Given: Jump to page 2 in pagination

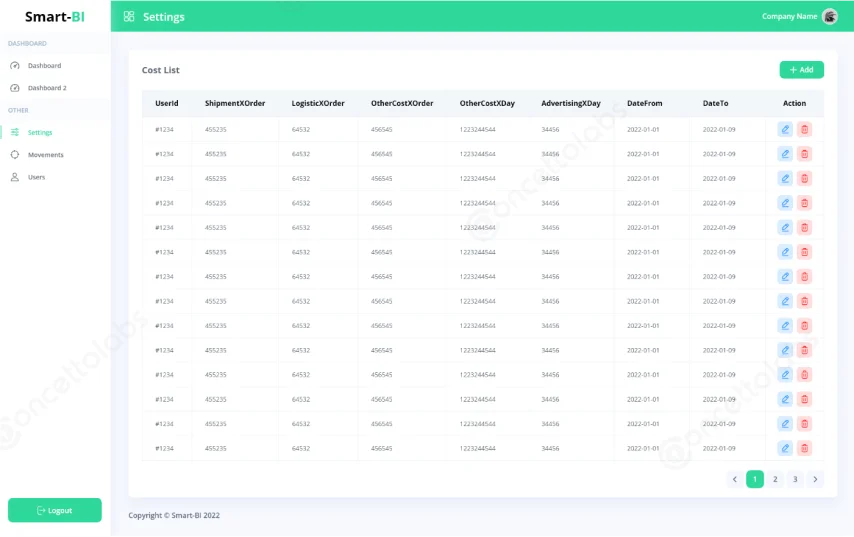Looking at the screenshot, I should click(x=775, y=479).
